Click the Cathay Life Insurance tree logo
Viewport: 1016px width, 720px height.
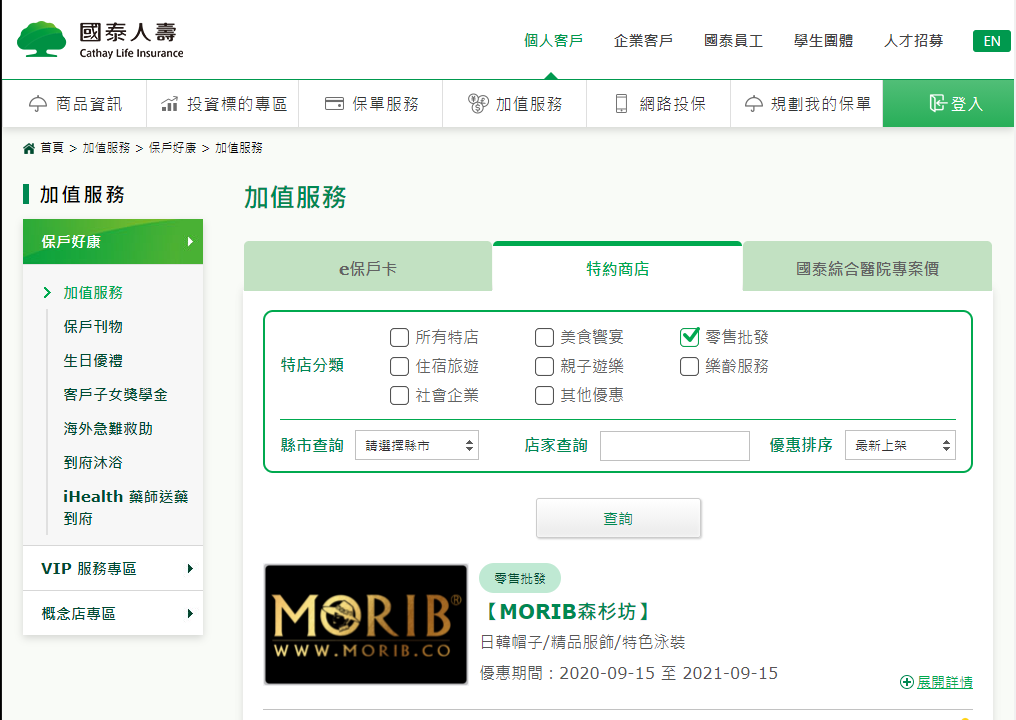[41, 40]
